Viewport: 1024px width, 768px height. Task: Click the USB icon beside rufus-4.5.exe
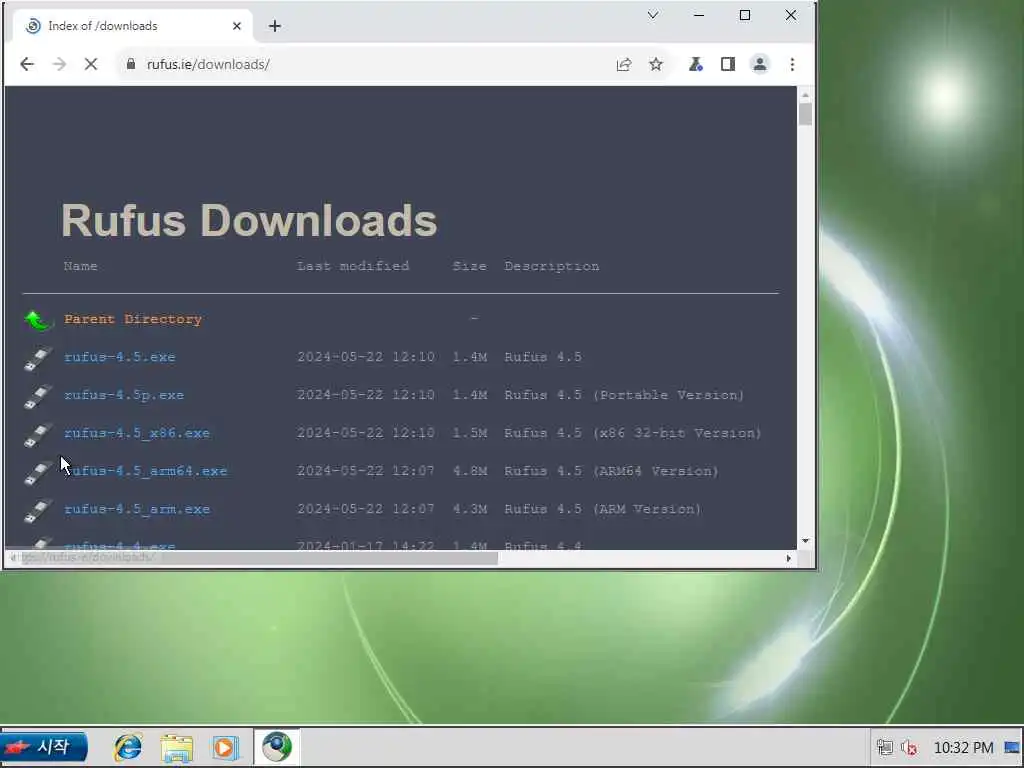(38, 359)
